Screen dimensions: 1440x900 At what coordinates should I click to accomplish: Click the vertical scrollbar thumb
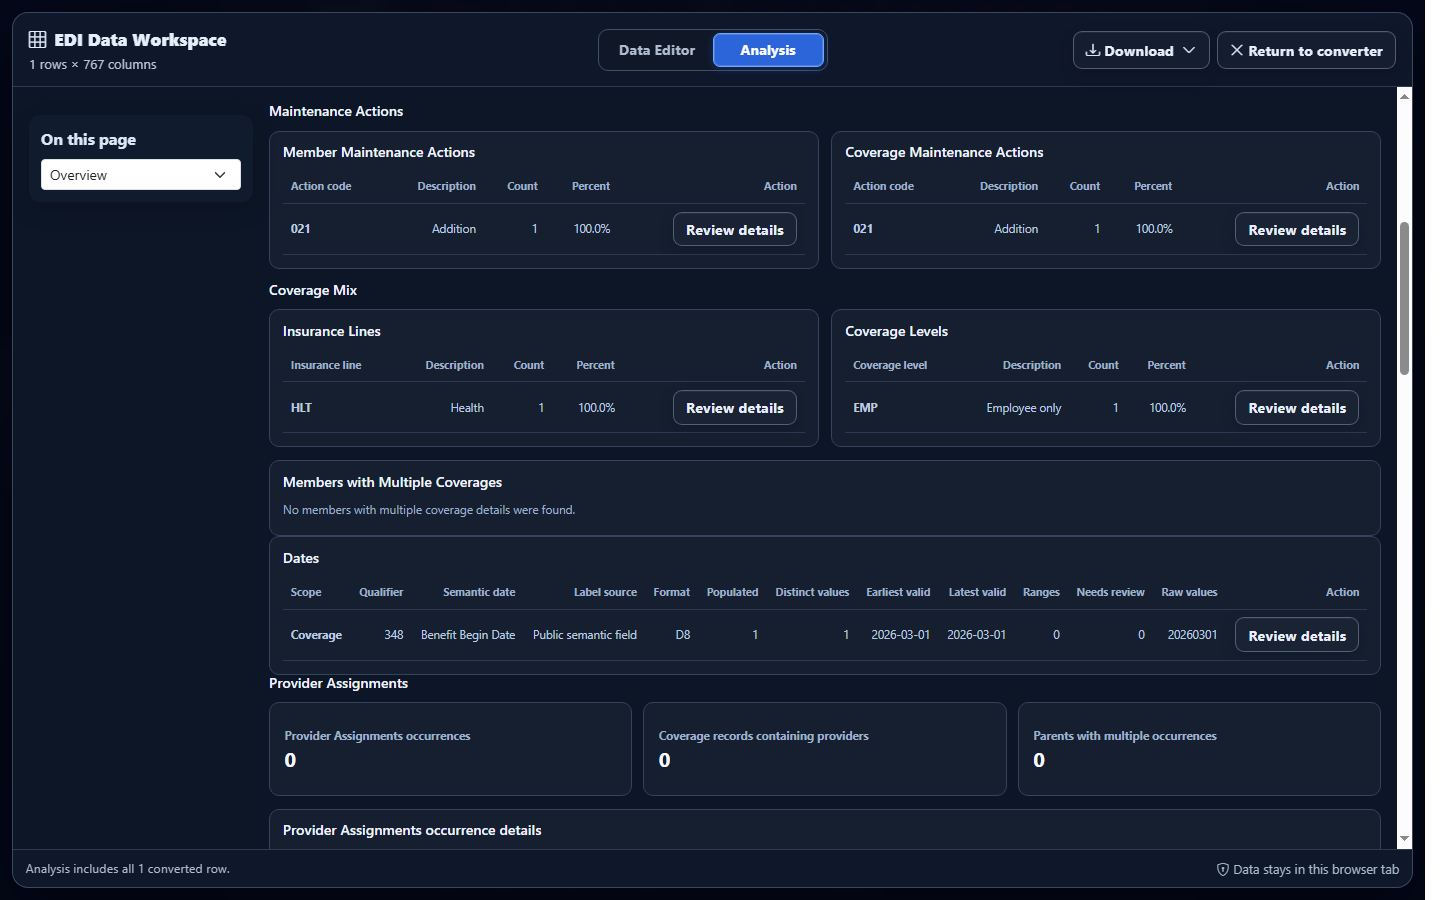coord(1404,298)
